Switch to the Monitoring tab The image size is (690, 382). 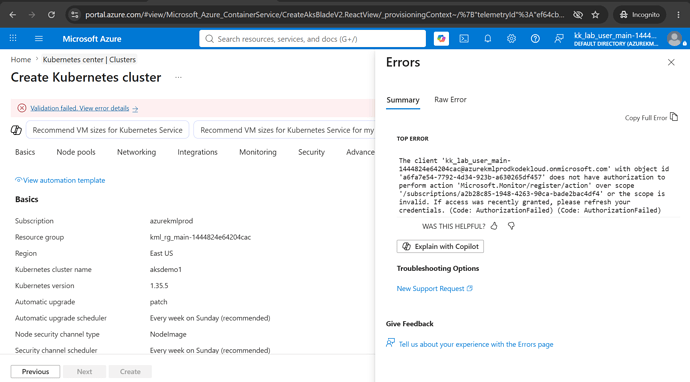258,152
